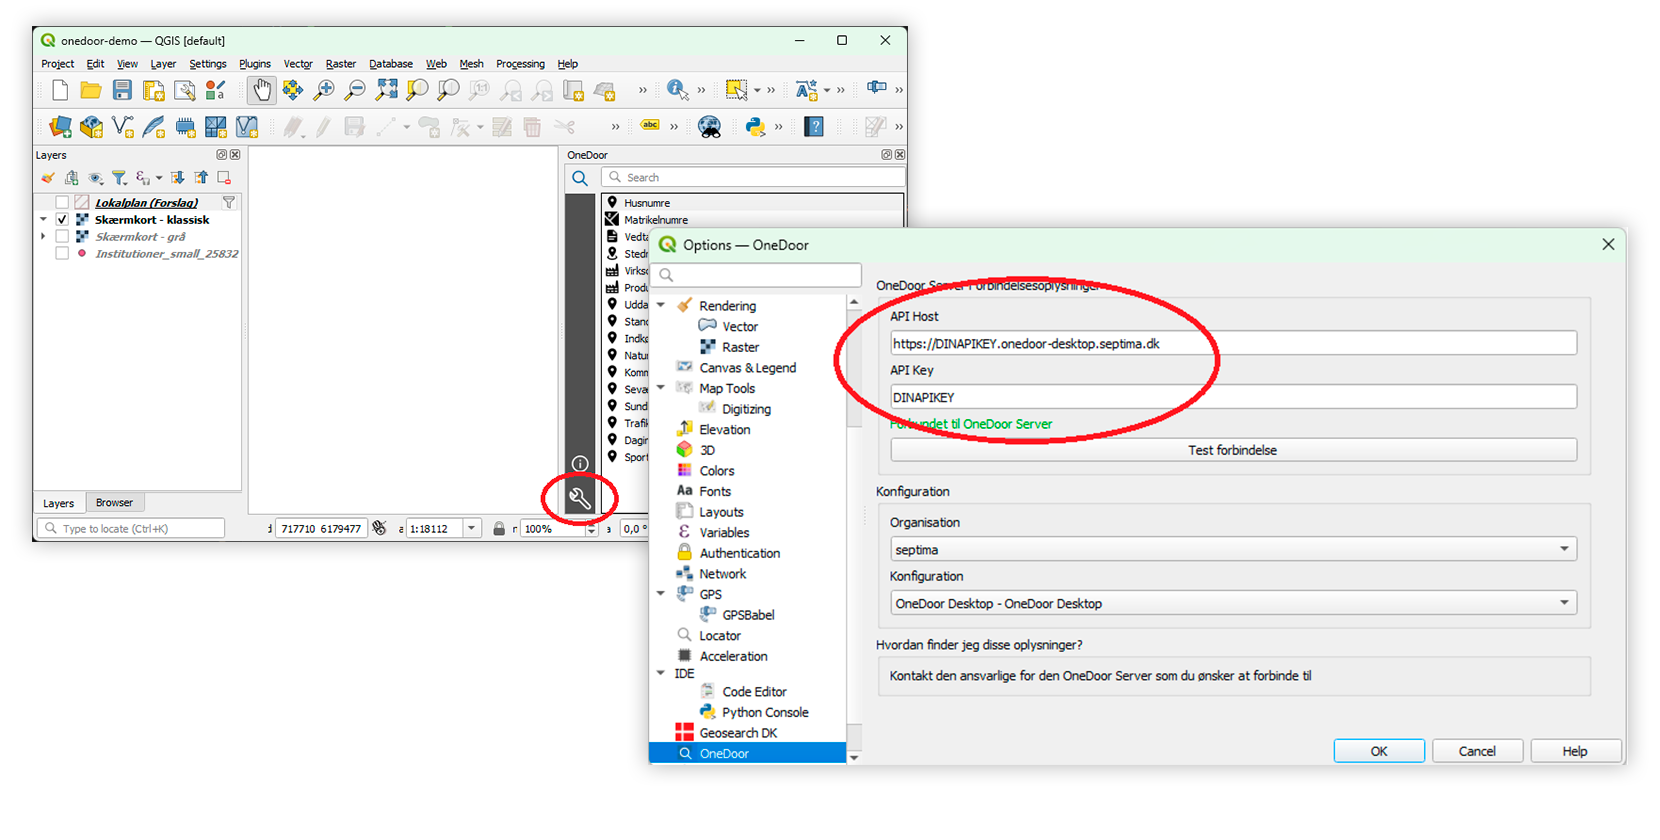Toggle visibility of Lokalplan (Forslag) layer
Screen dimensions: 1660x840
pyautogui.click(x=62, y=203)
